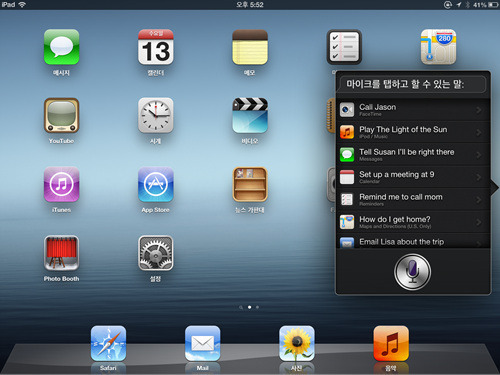Open the Reminders checklist app icon
Screen dimensions: 500x375
pyautogui.click(x=344, y=47)
